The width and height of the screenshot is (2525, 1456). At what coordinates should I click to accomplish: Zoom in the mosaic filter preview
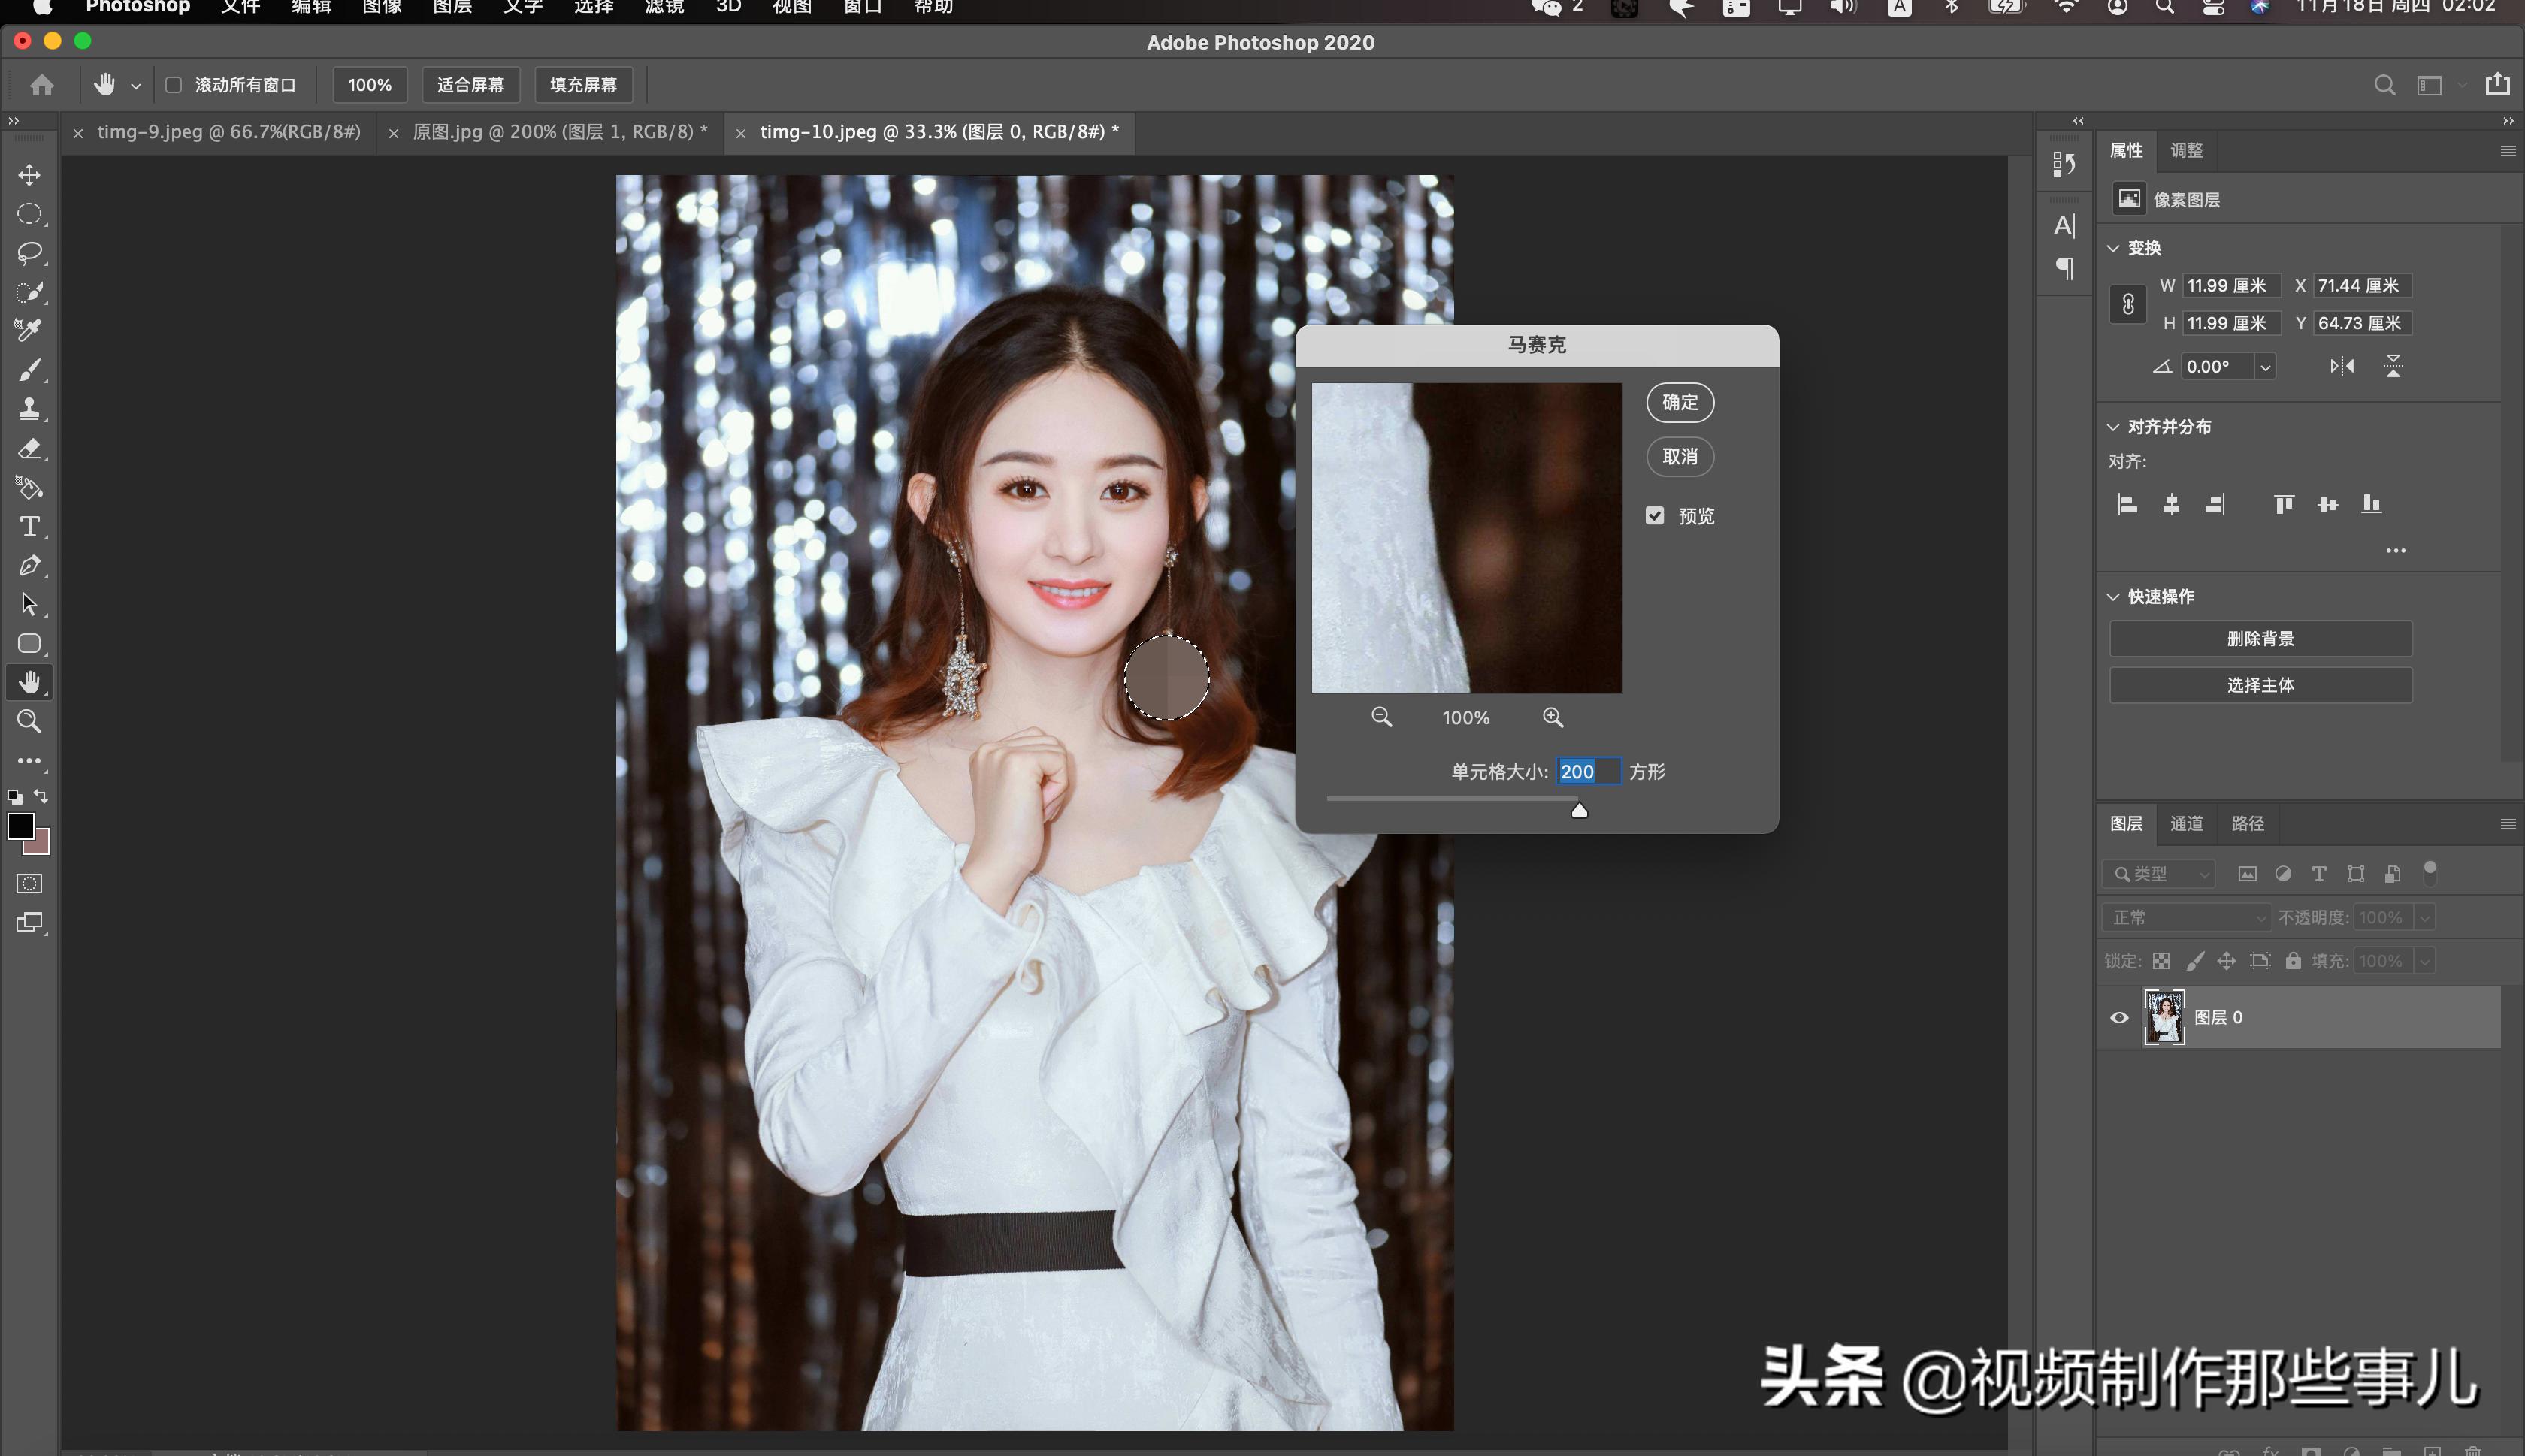pyautogui.click(x=1552, y=717)
